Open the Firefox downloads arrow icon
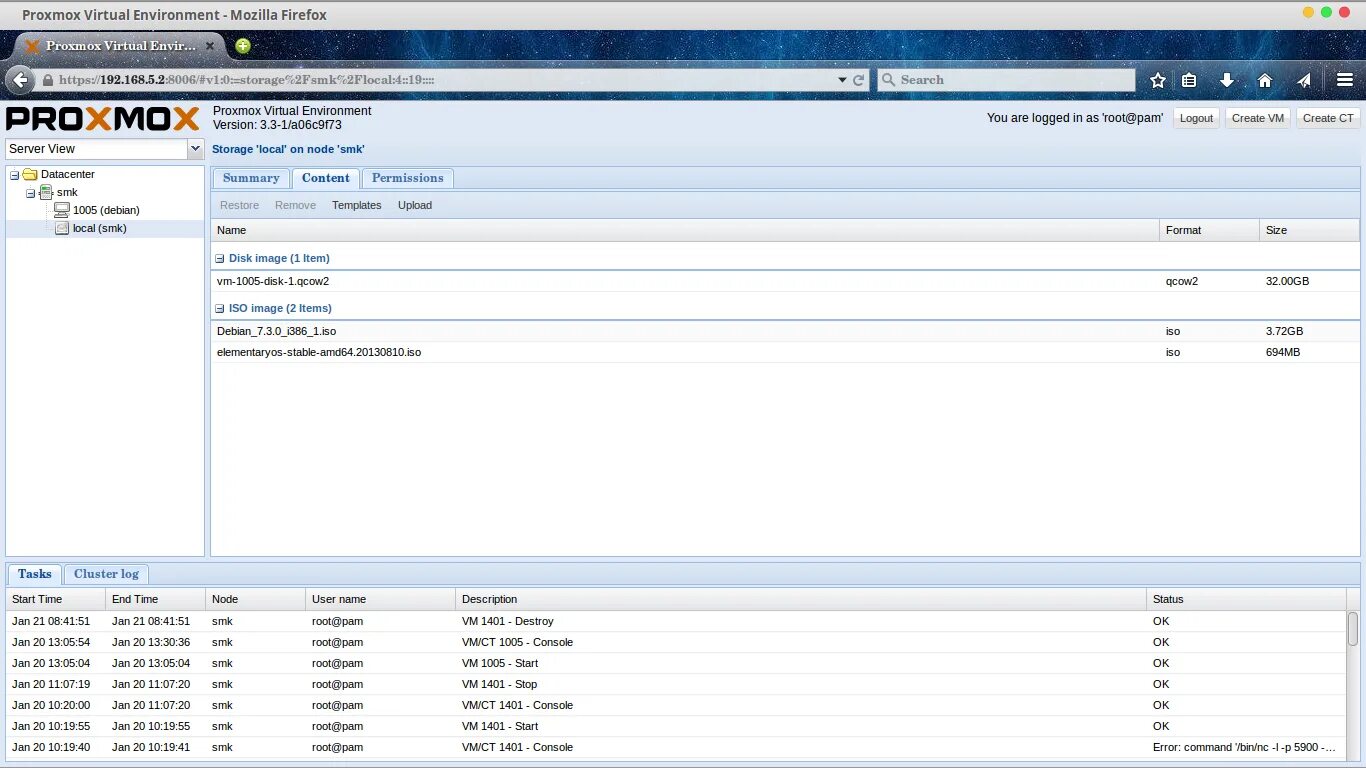 point(1227,80)
